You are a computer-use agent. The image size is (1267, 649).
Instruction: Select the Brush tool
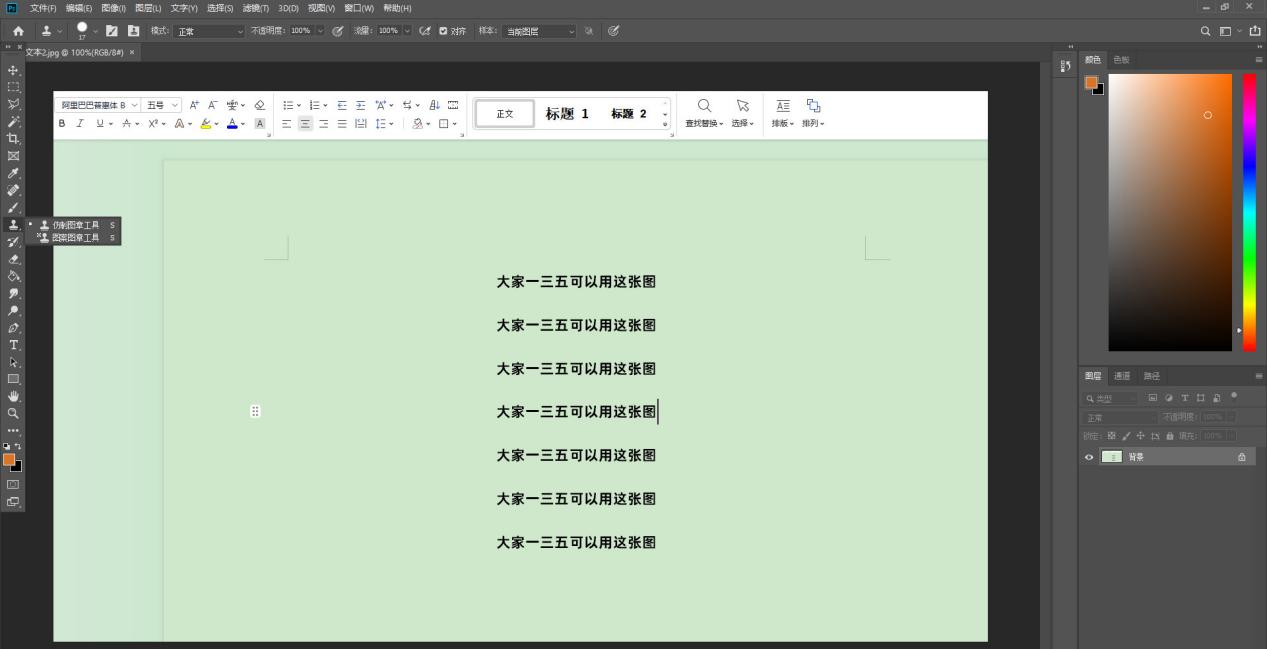point(13,207)
